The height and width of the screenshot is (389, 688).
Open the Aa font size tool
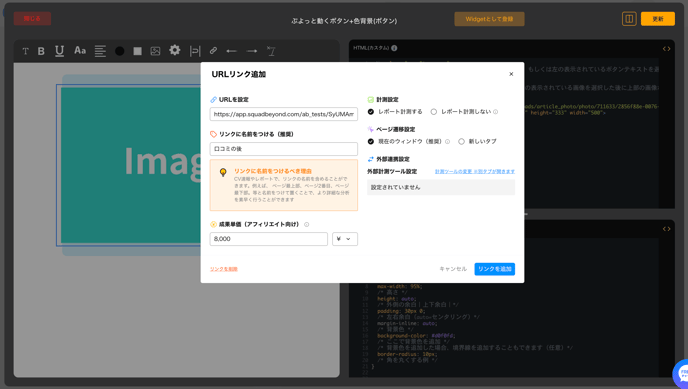click(80, 51)
